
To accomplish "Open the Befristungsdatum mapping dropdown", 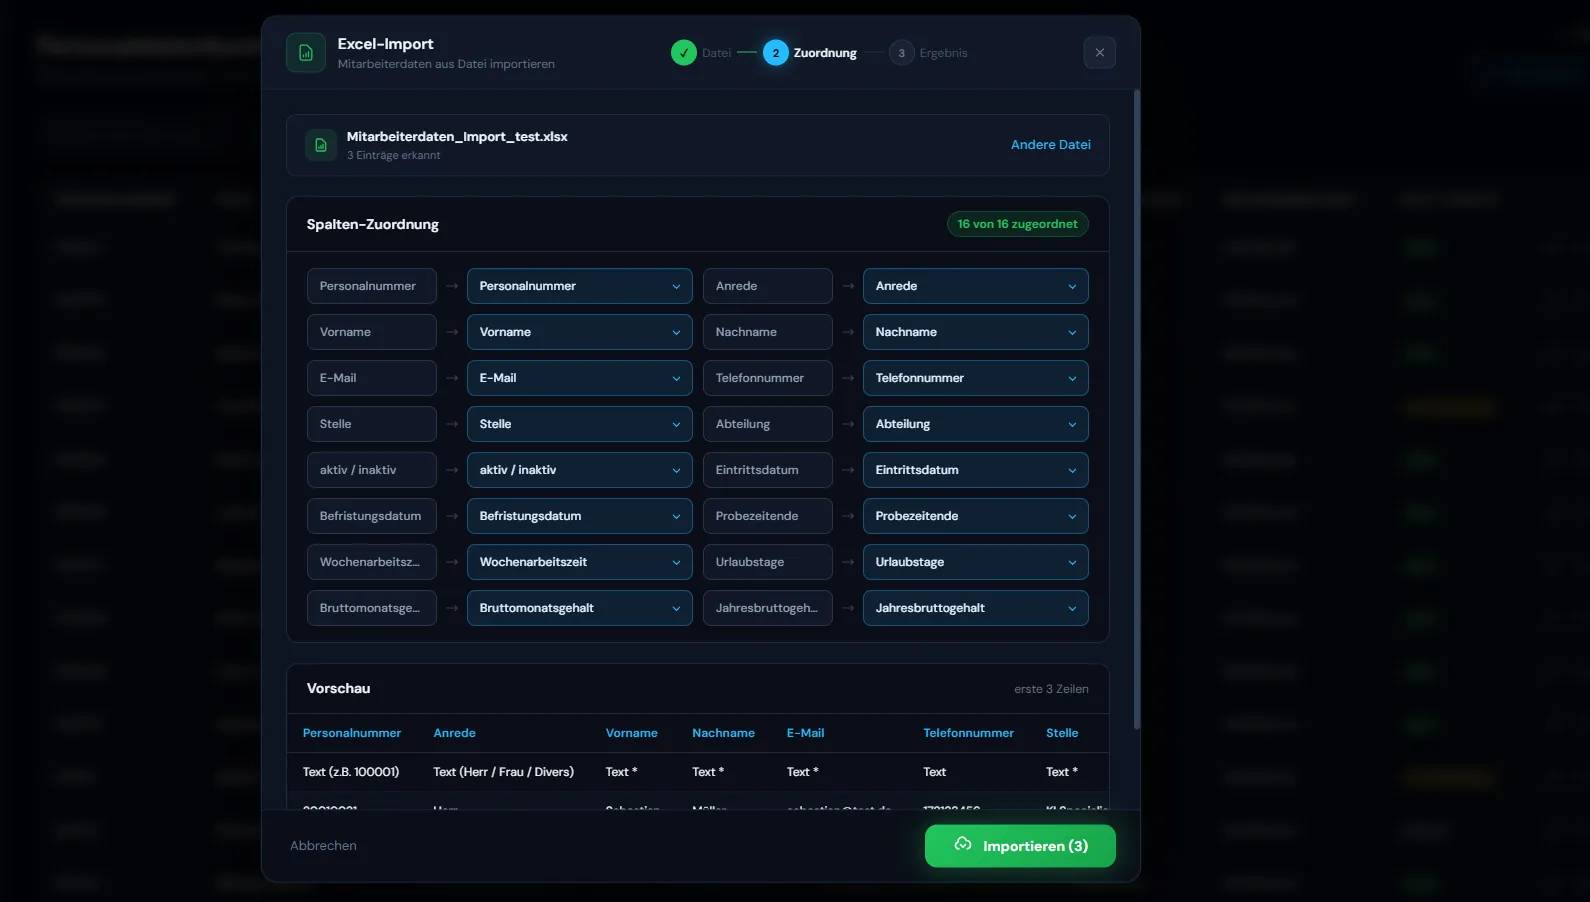I will tap(579, 516).
